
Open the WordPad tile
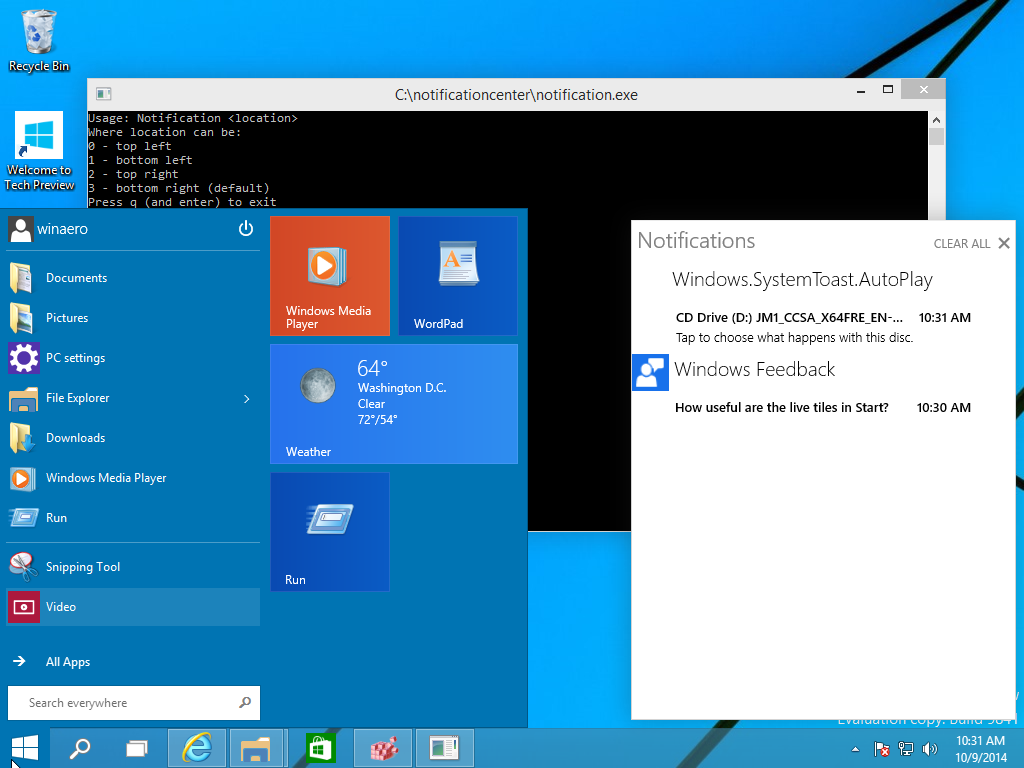coord(457,276)
